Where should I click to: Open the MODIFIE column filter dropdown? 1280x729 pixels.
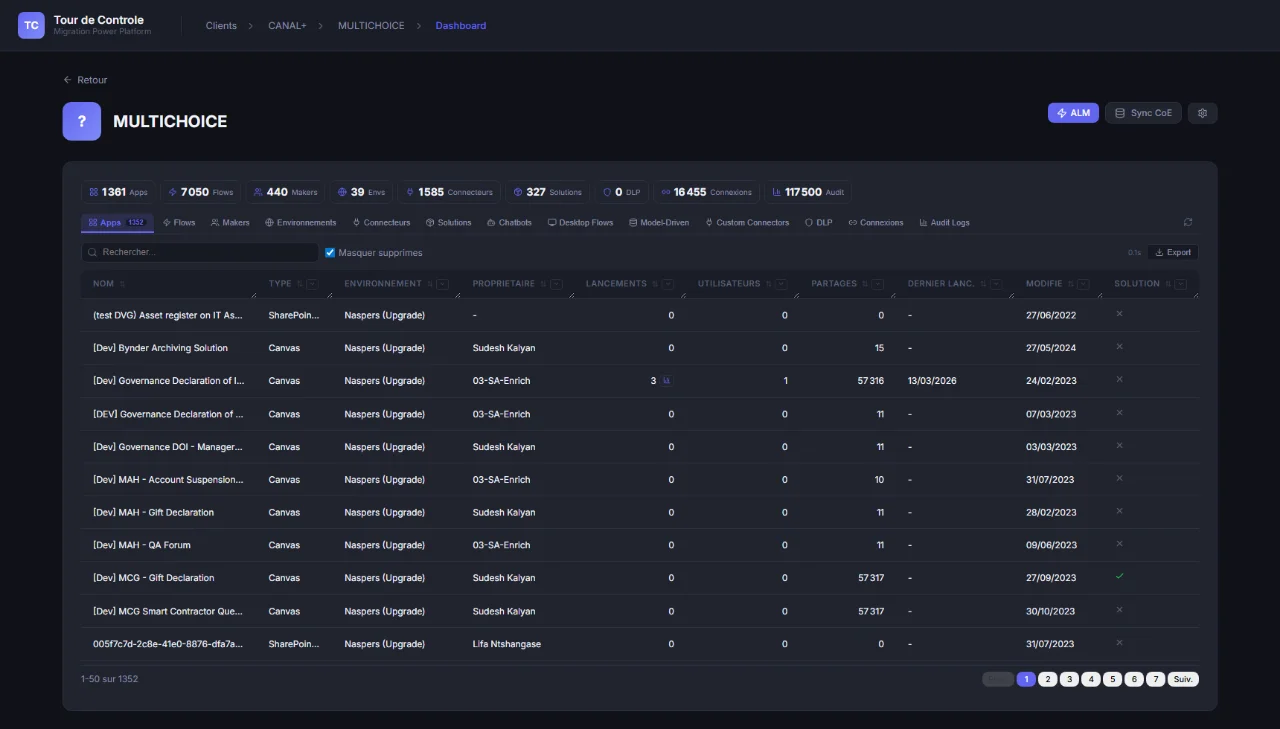[1084, 284]
